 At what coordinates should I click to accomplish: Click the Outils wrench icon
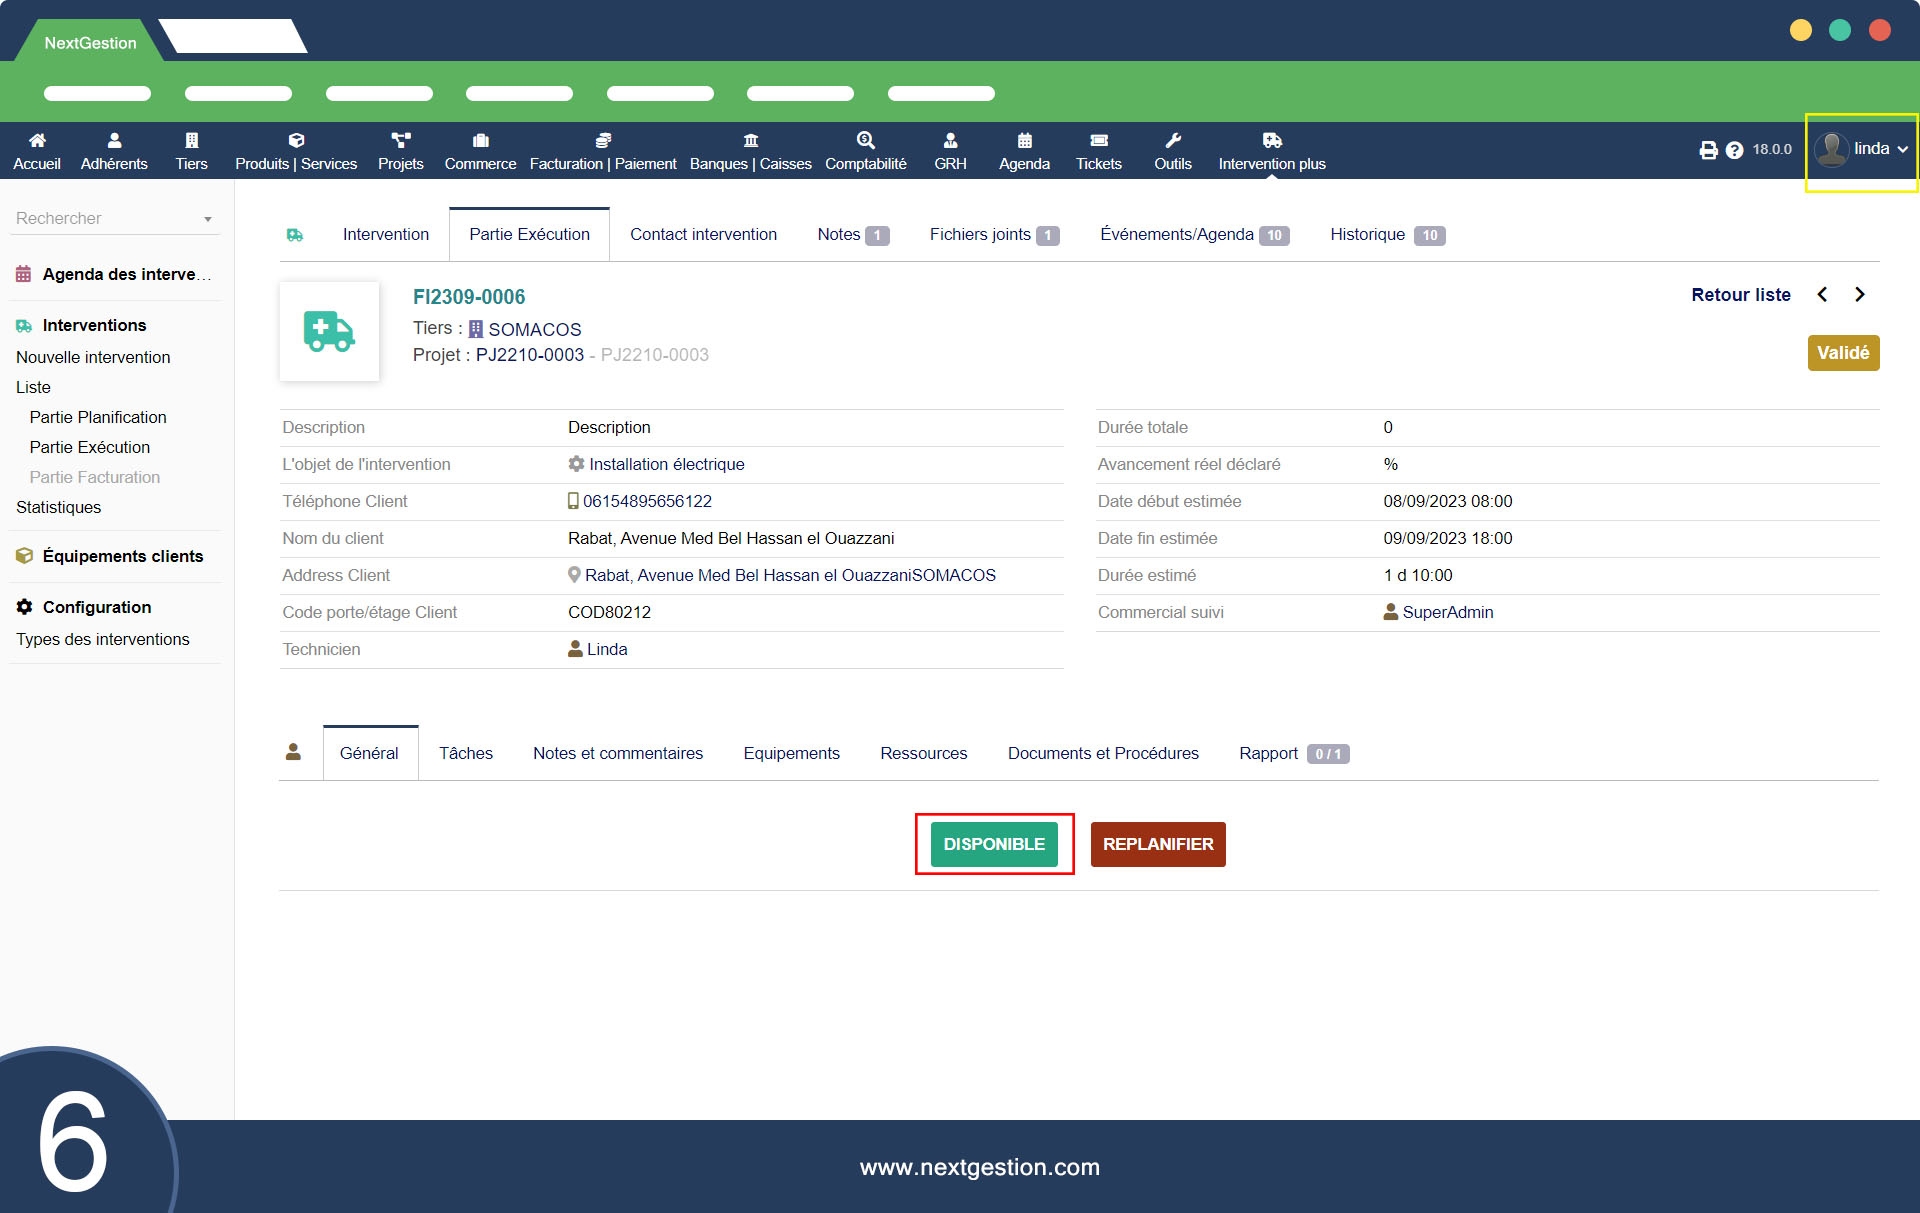click(x=1172, y=140)
